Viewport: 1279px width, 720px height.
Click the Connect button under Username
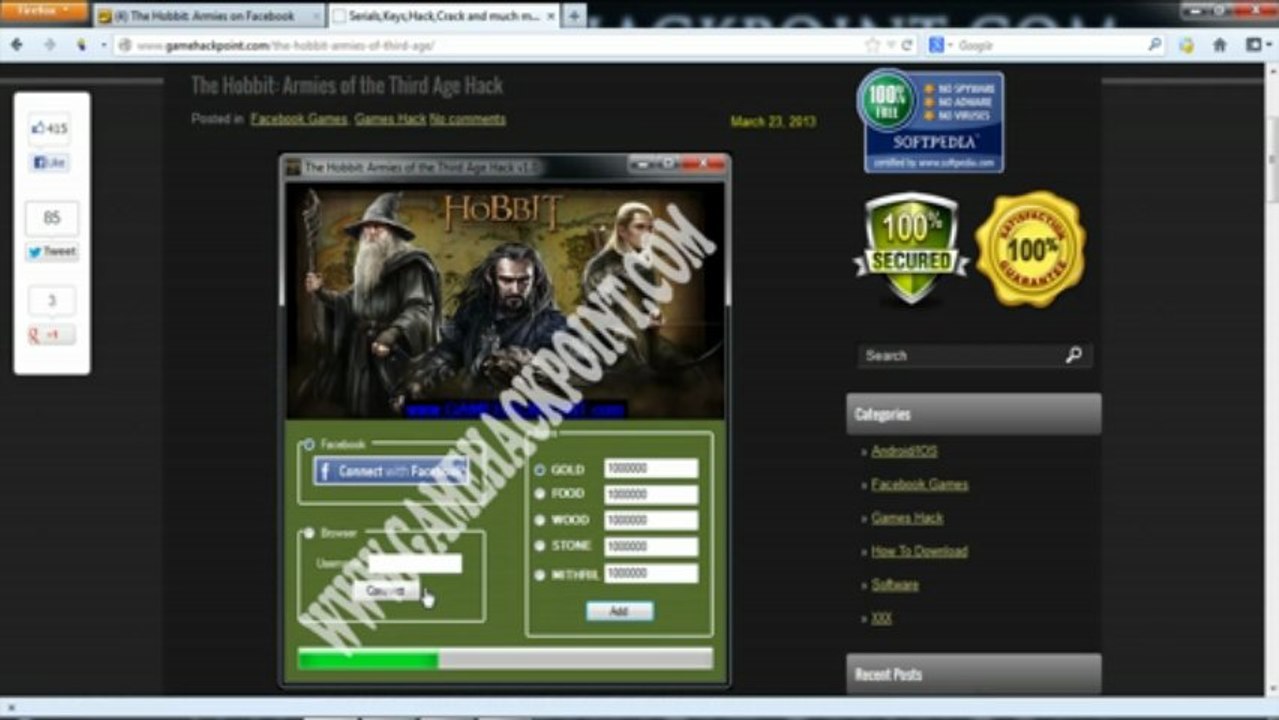coord(386,591)
